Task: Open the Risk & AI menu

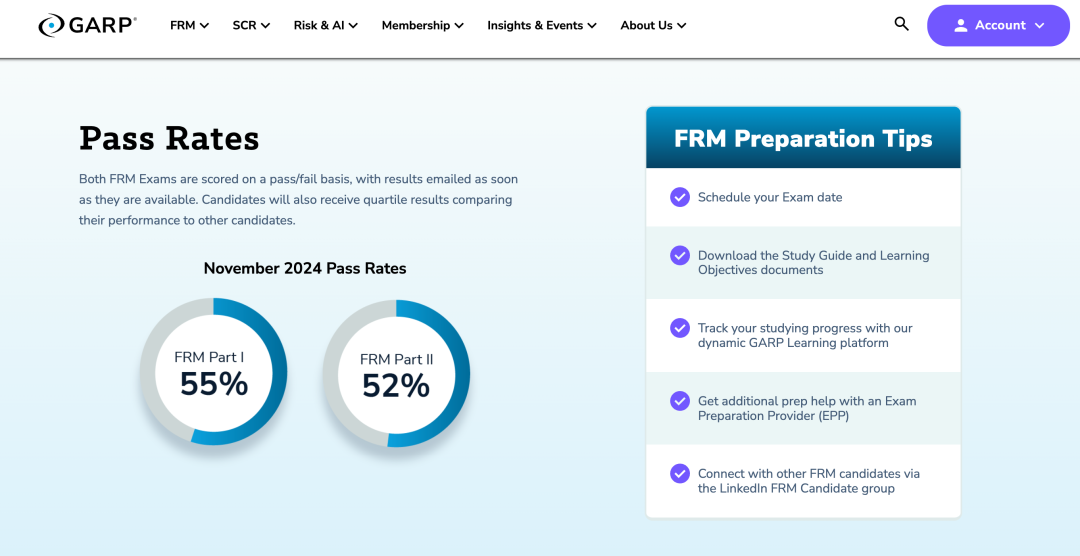Action: coord(326,25)
